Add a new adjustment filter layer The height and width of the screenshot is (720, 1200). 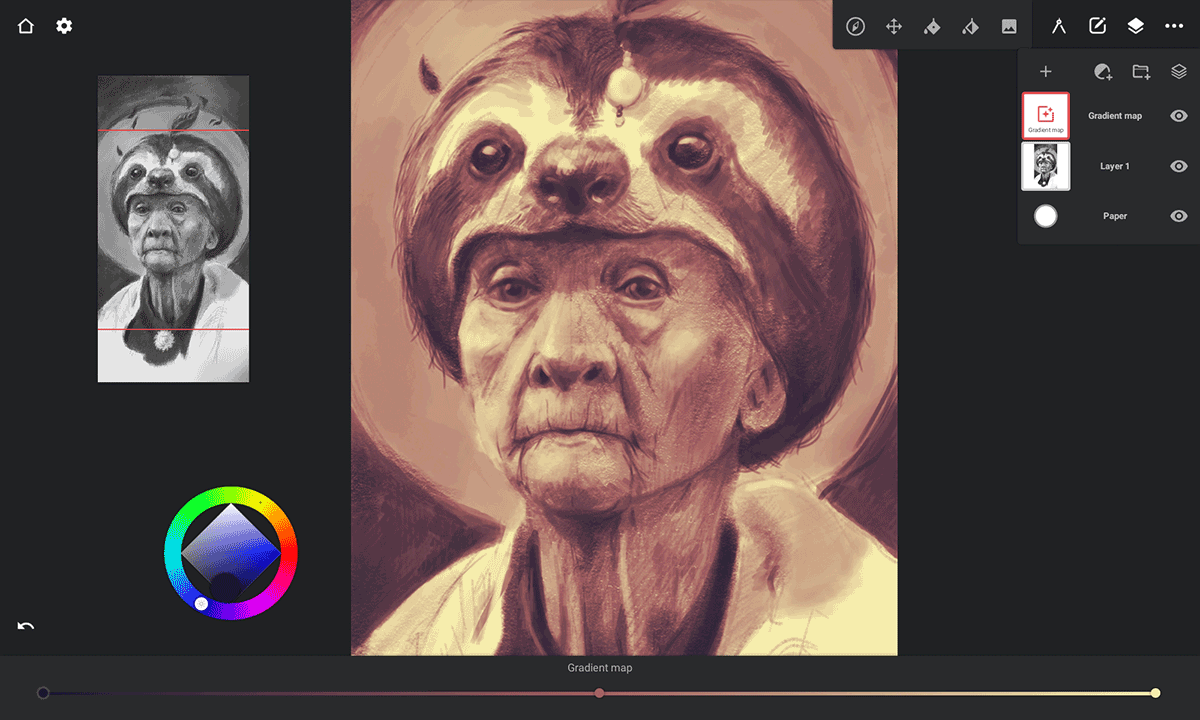coord(1103,71)
